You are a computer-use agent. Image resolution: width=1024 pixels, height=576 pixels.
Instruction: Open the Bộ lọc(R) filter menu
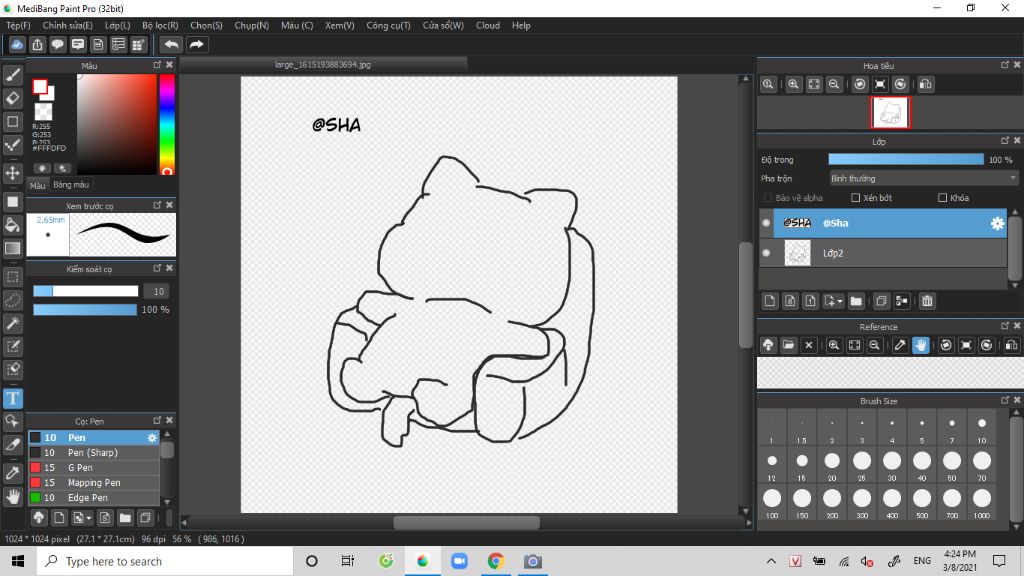coord(160,25)
